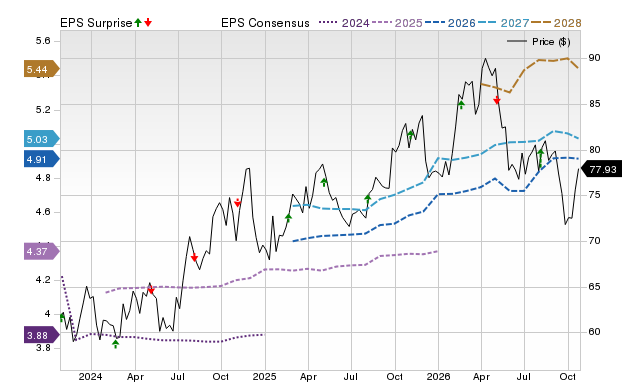Screen dimensions: 640x382
Task: Toggle the 2028 consensus legend entry
Action: [x=556, y=23]
